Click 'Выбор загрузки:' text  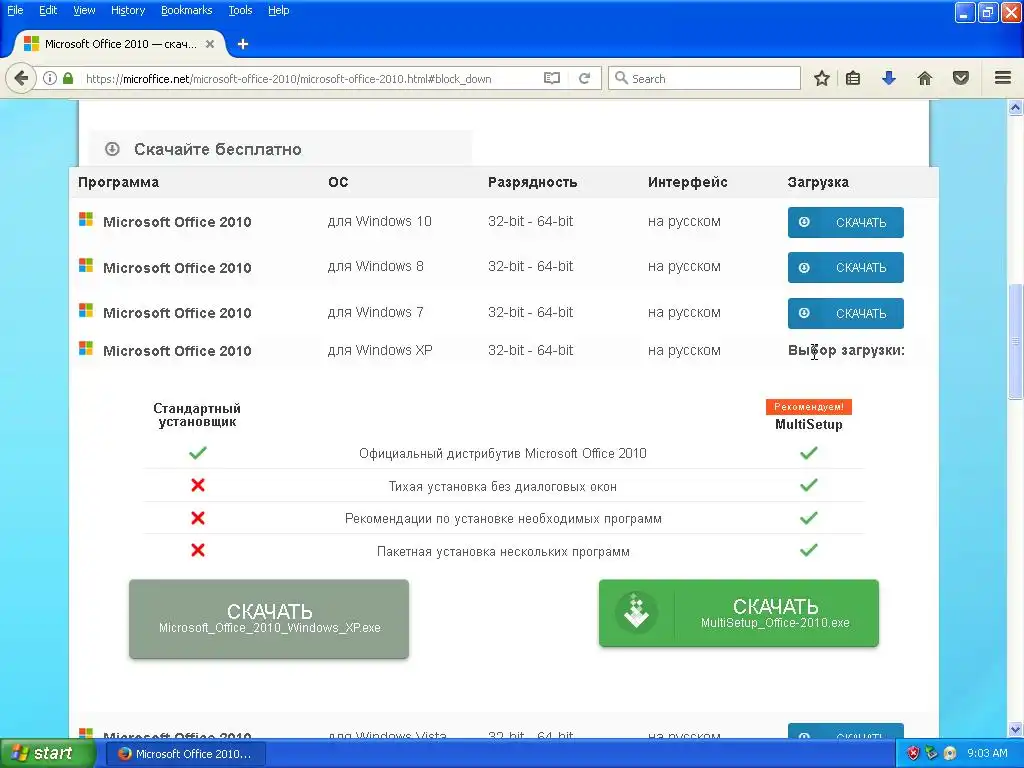point(846,351)
